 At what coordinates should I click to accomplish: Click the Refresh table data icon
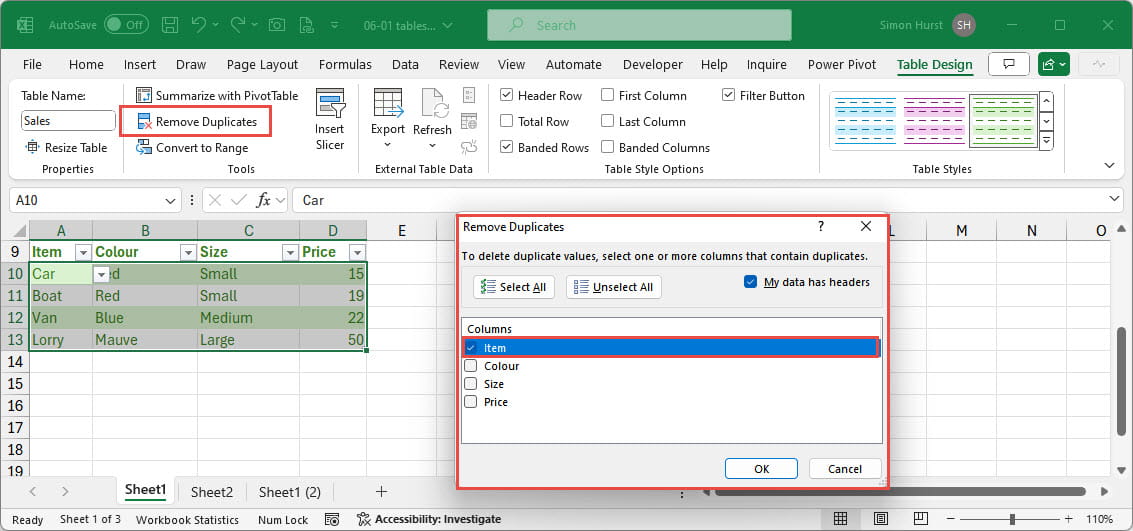tap(432, 104)
